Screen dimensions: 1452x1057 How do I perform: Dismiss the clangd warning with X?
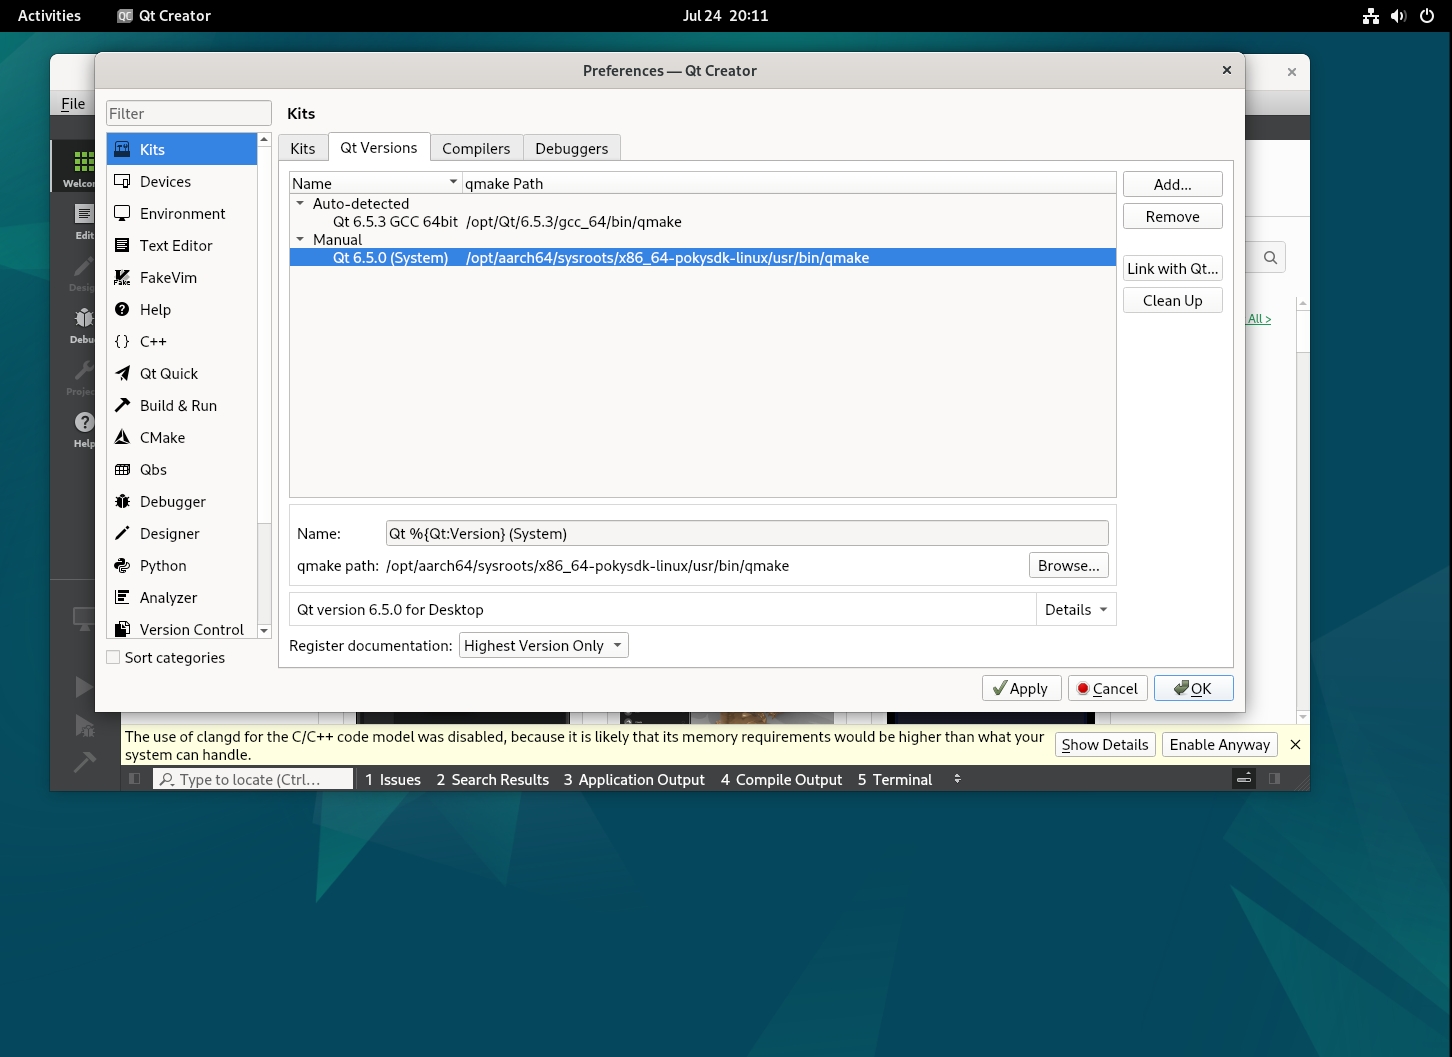[x=1295, y=744]
